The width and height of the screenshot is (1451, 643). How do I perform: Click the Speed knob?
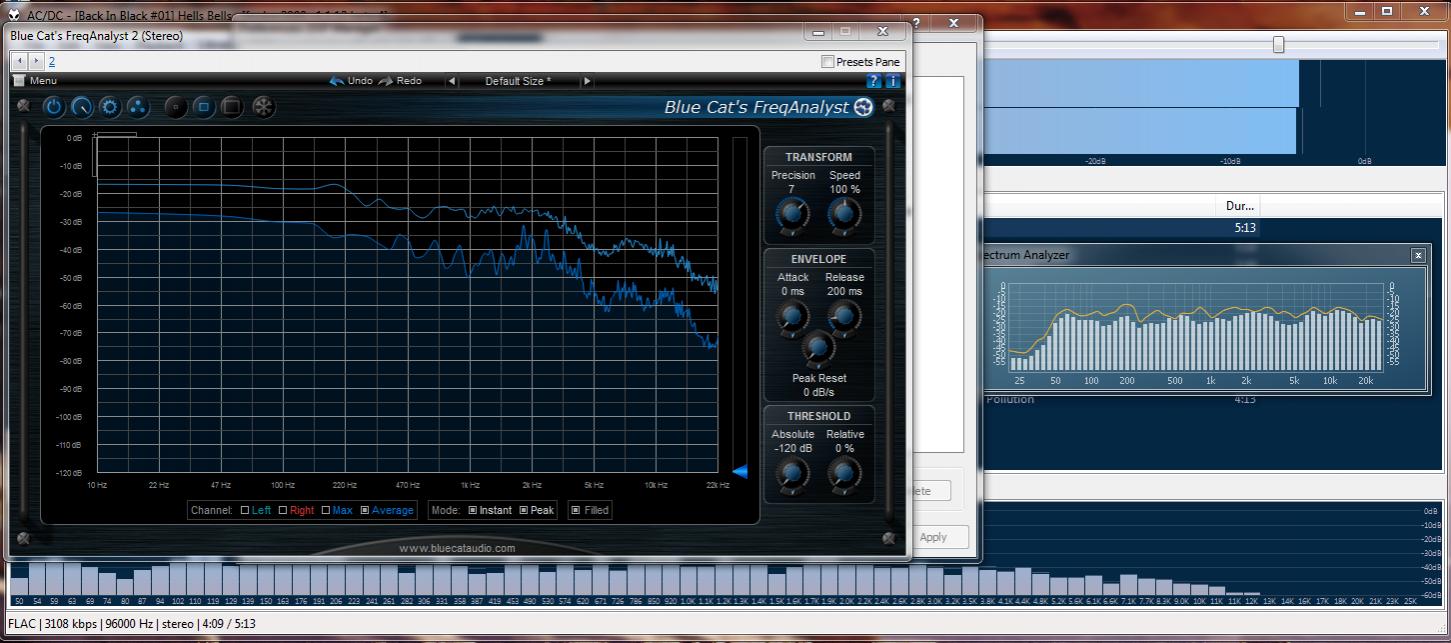coord(844,214)
